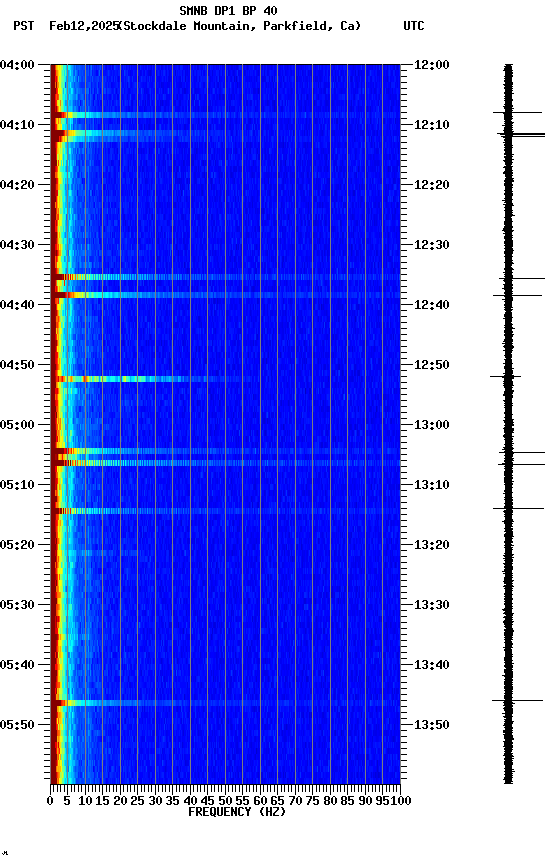Click the '12:50' UTC time label
This screenshot has height=864, width=552.
(x=432, y=365)
